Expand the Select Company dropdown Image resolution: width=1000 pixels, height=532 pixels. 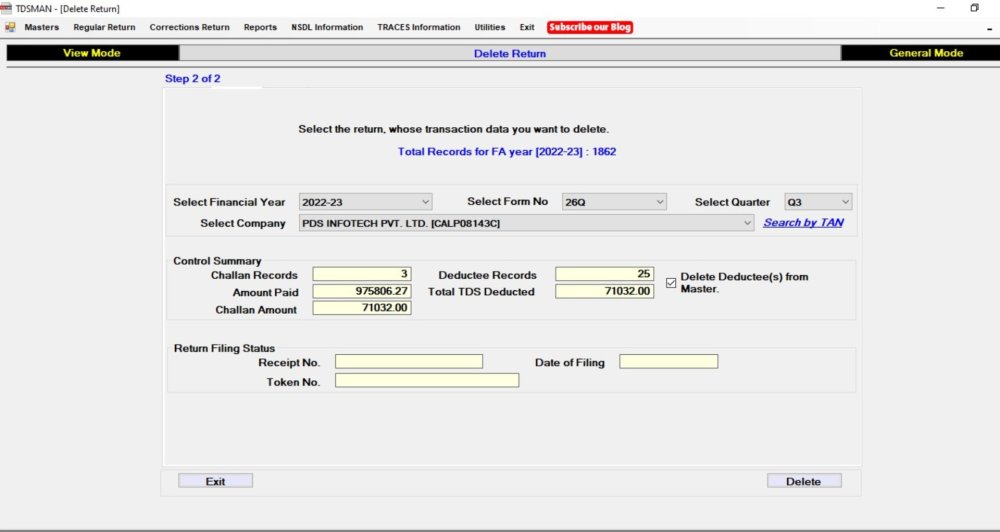pyautogui.click(x=747, y=224)
